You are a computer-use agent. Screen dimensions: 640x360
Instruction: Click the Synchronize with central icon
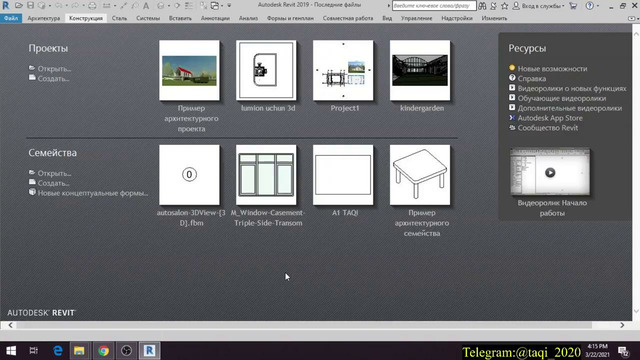click(x=42, y=5)
